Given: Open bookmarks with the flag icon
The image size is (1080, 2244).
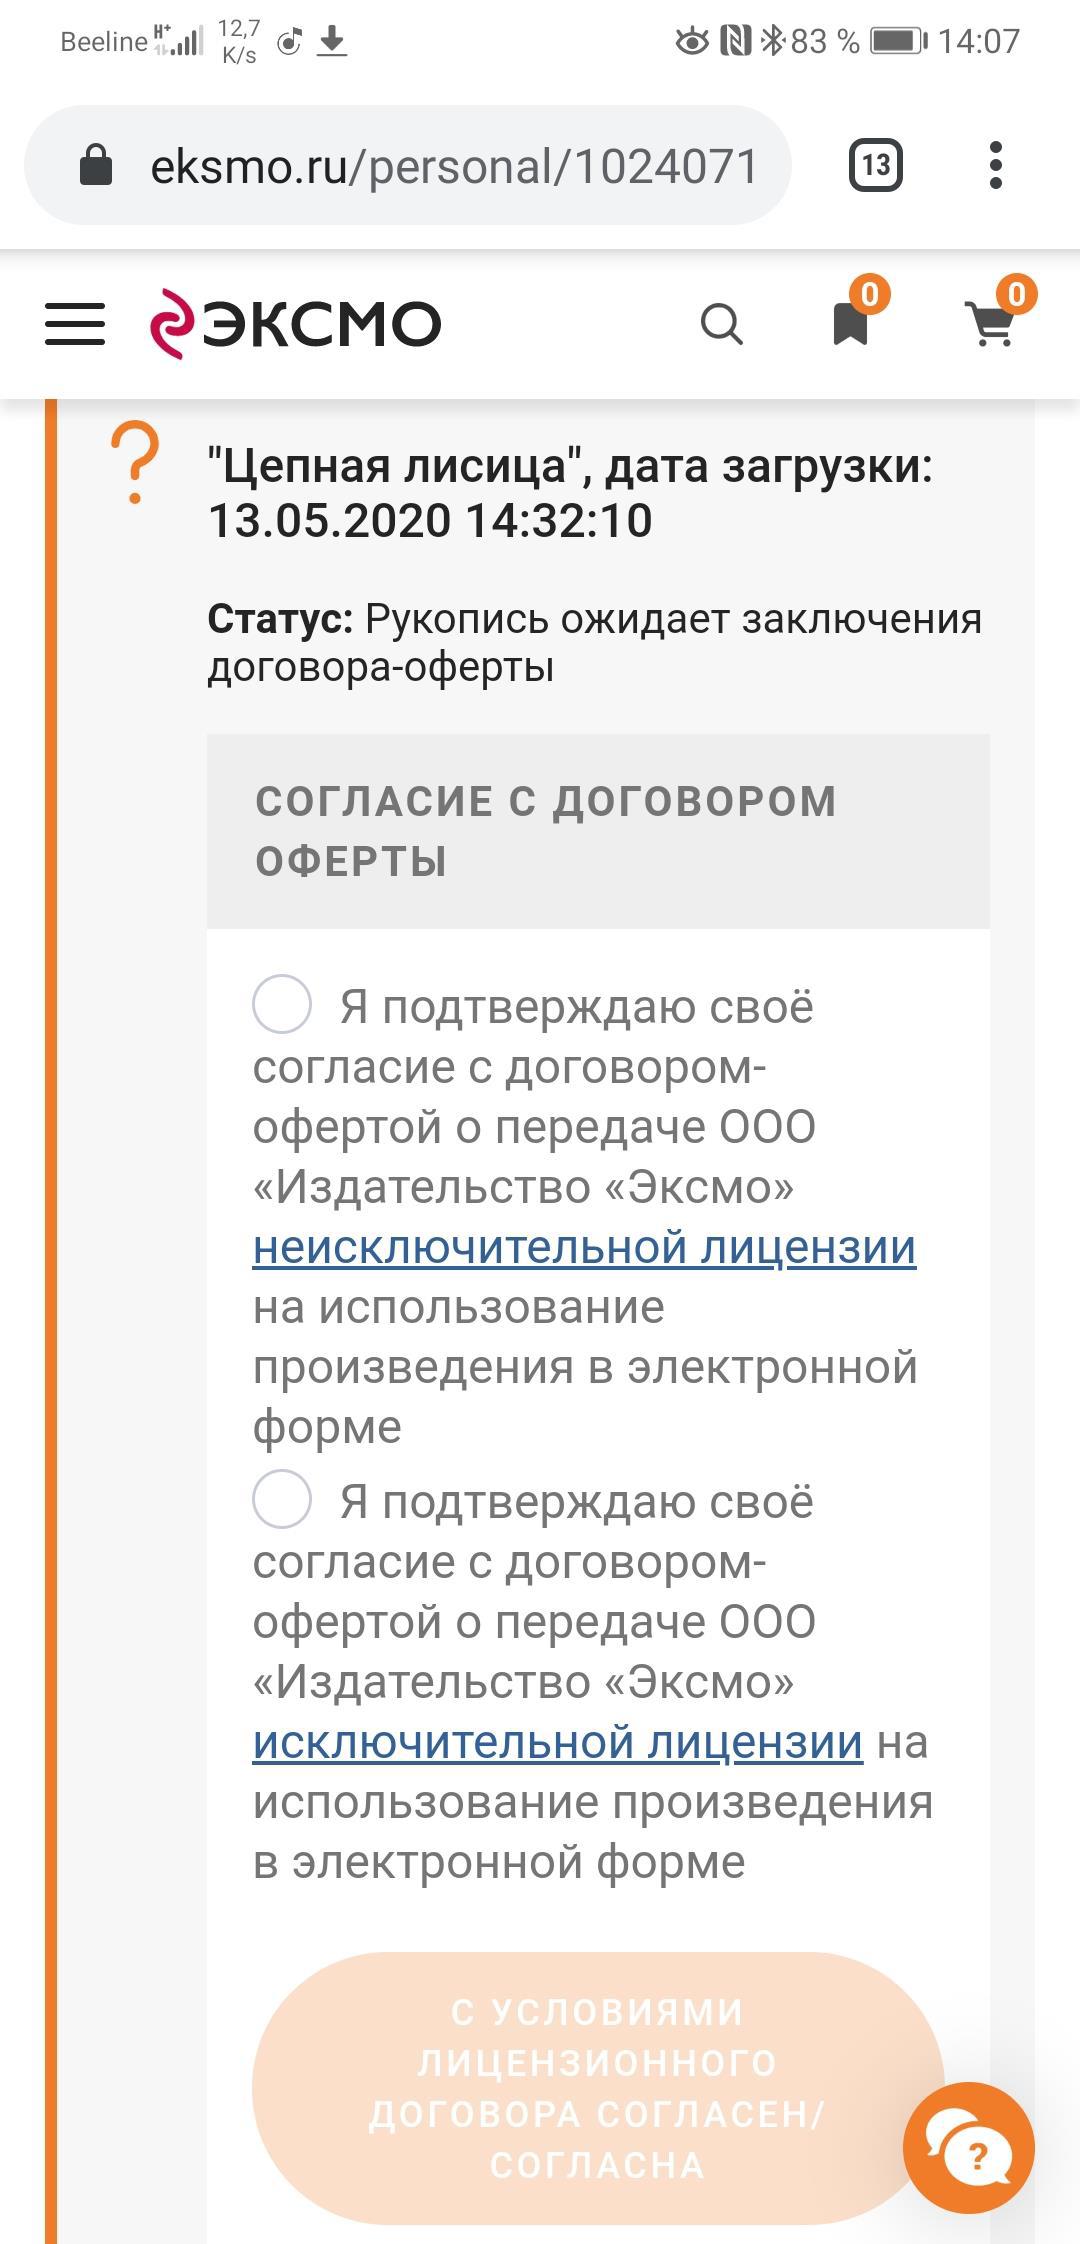Looking at the screenshot, I should [851, 324].
